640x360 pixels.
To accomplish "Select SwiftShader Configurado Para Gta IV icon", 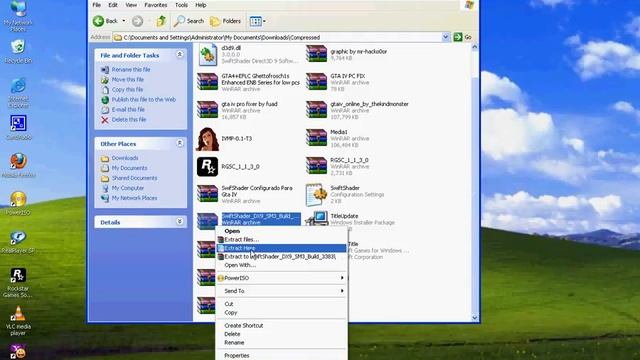I will [207, 194].
